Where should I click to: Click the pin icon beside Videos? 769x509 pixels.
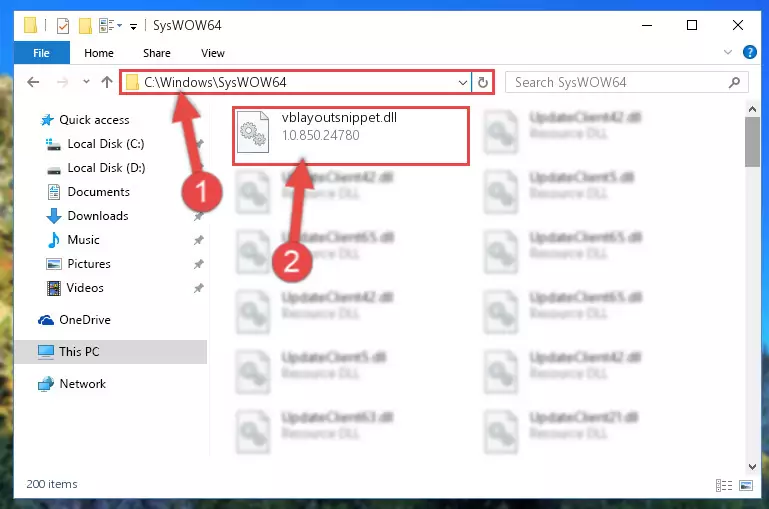[198, 288]
